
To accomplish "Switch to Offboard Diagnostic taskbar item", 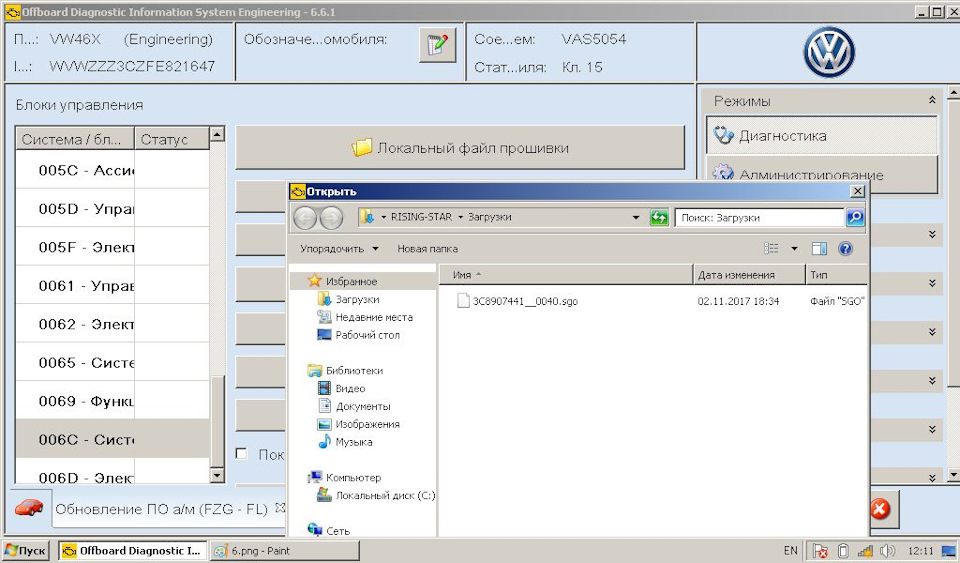I will [x=133, y=550].
